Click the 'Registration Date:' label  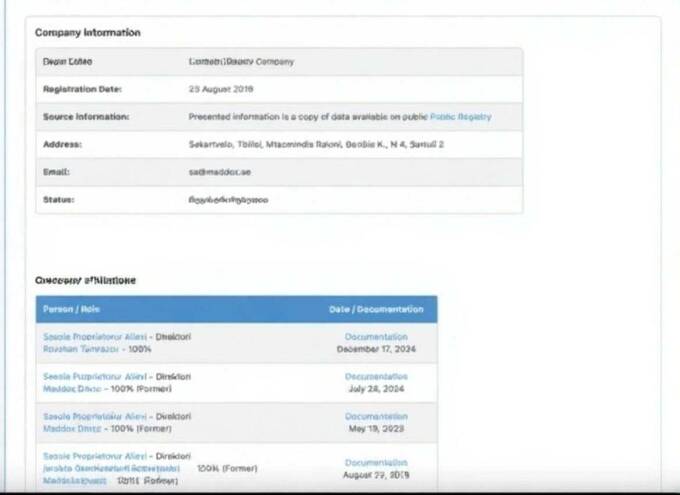(82, 89)
